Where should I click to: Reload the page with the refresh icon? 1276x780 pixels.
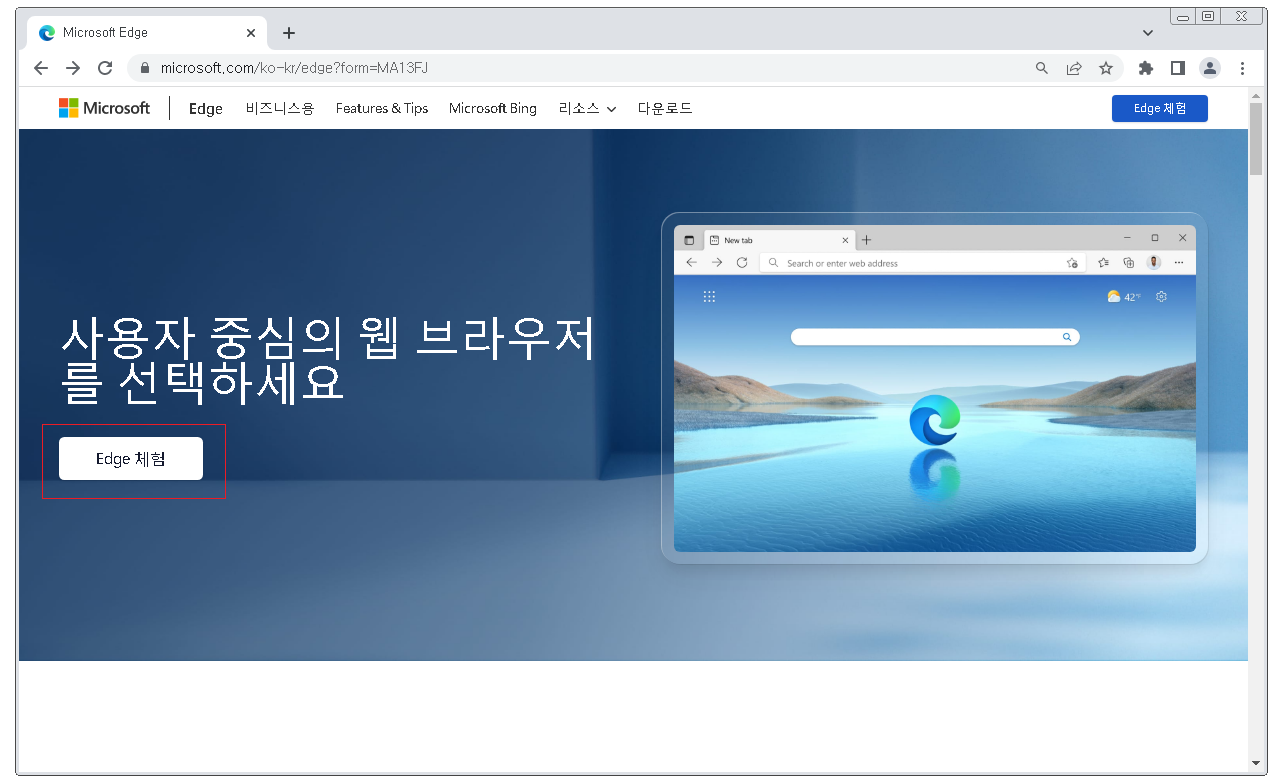coord(105,68)
